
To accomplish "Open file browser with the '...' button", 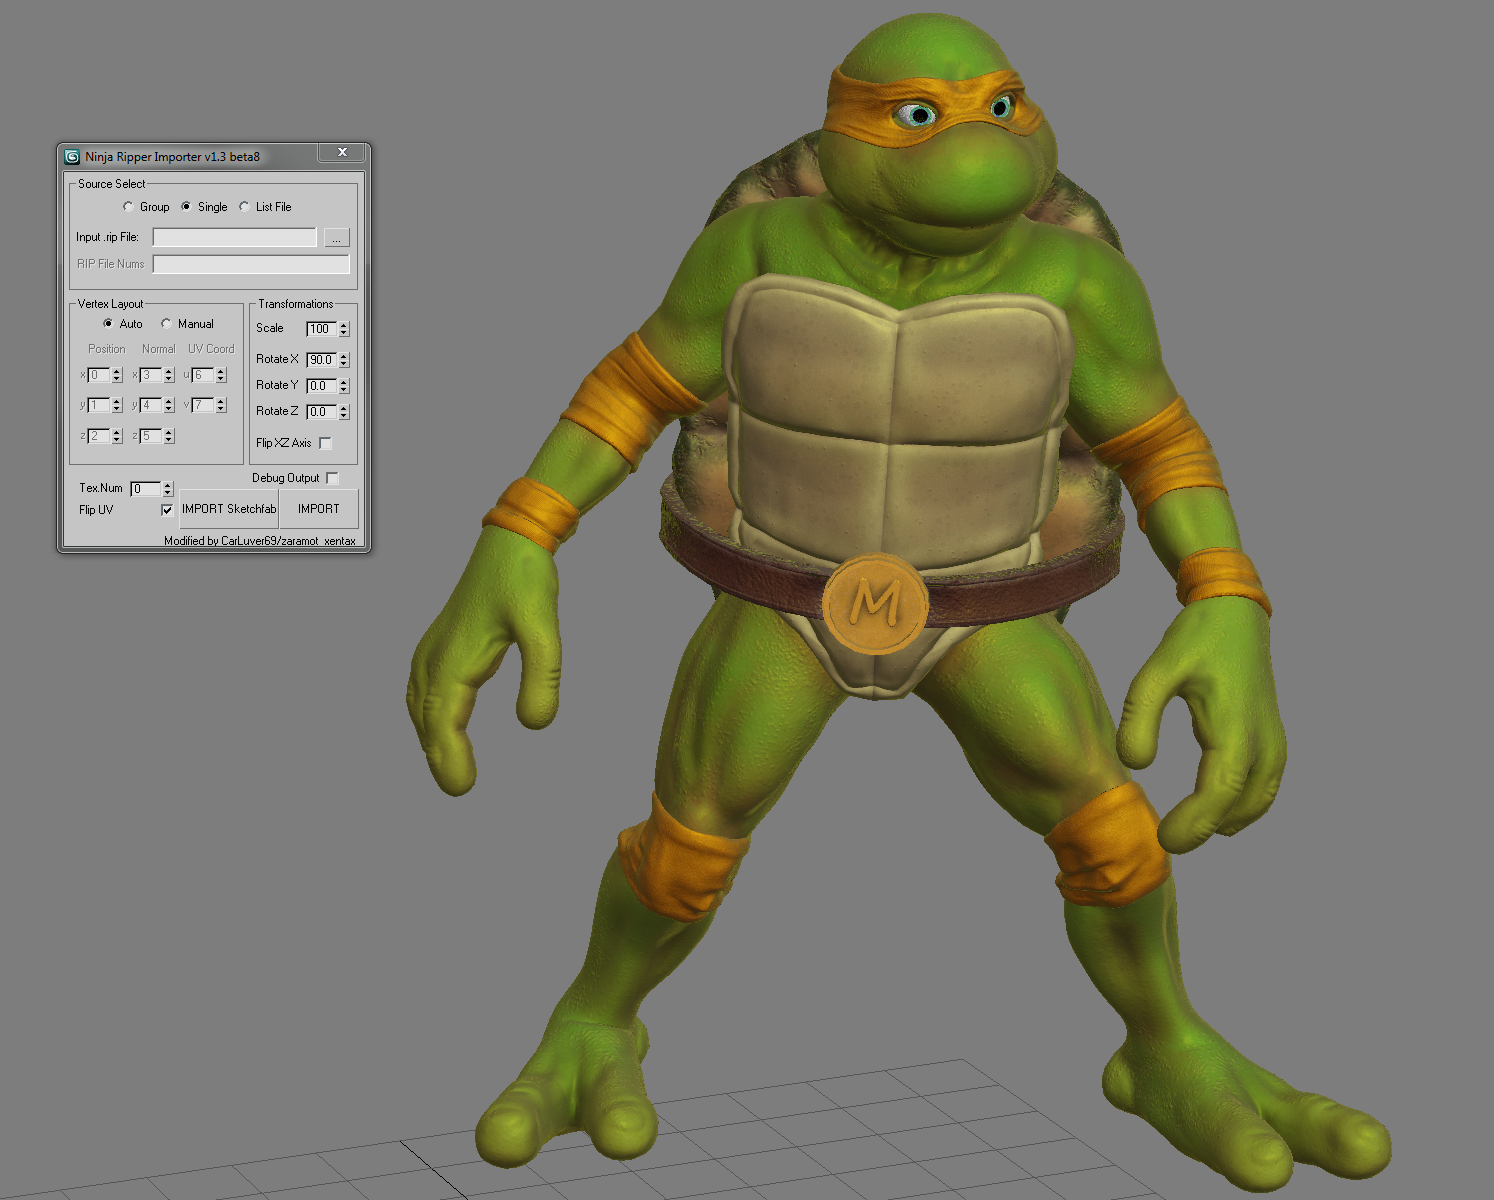I will point(337,238).
